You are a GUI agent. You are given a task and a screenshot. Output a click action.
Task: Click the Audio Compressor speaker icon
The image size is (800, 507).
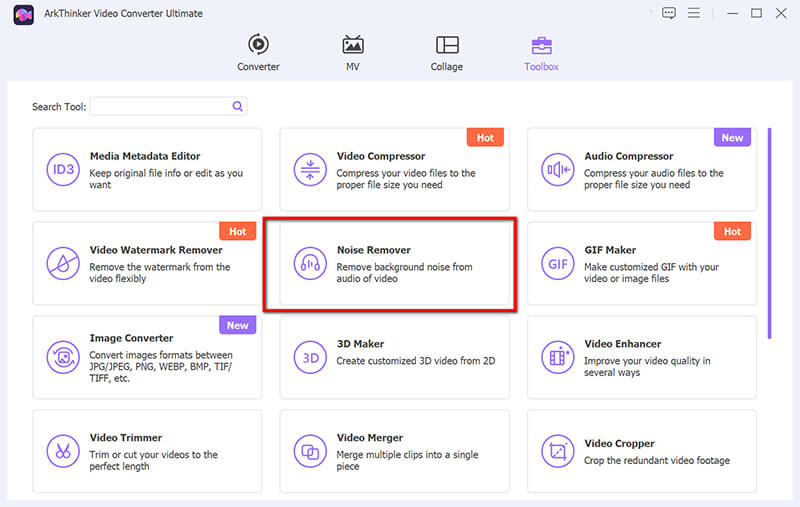click(558, 169)
